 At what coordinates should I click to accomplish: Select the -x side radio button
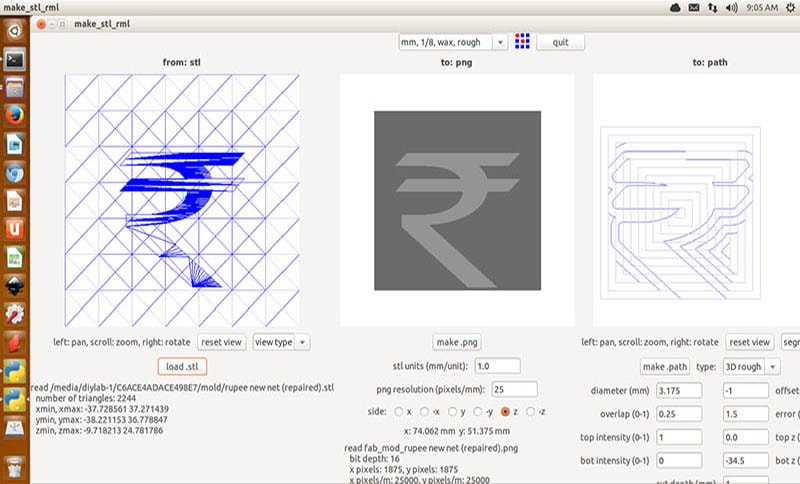tap(424, 412)
